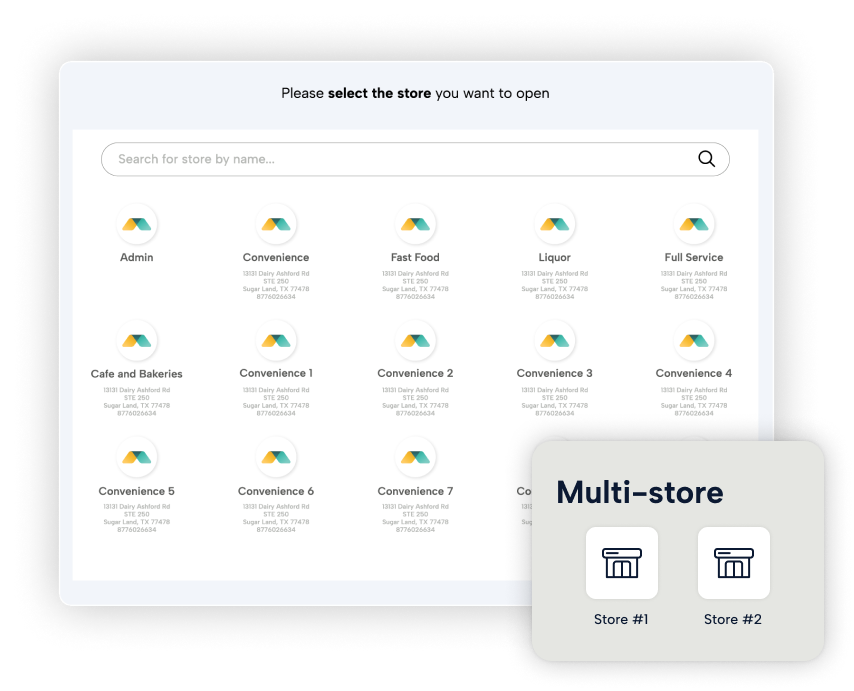Click the Store #1 storefront icon
854x691 pixels.
[x=622, y=562]
